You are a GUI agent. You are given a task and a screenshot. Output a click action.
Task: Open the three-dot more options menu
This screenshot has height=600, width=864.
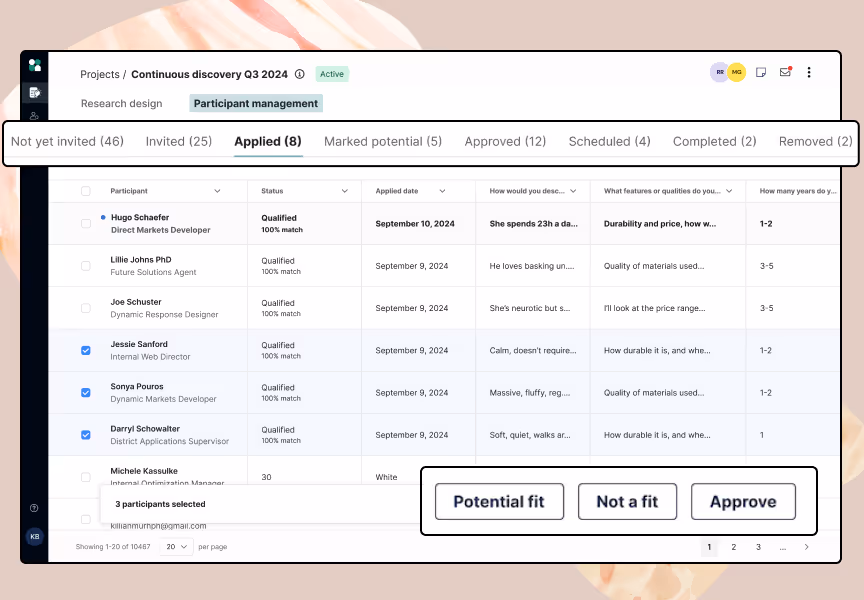tap(809, 72)
